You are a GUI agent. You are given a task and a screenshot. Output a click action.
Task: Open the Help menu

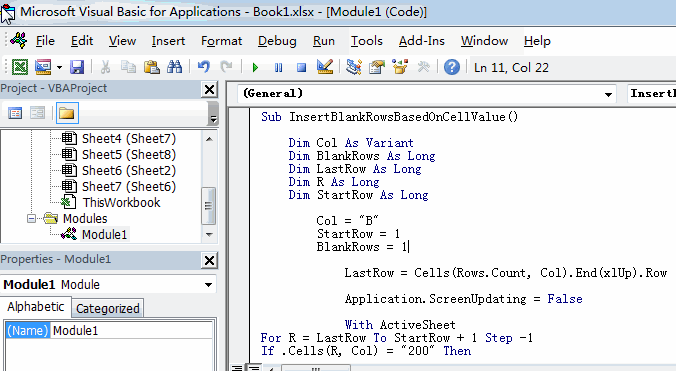click(537, 41)
